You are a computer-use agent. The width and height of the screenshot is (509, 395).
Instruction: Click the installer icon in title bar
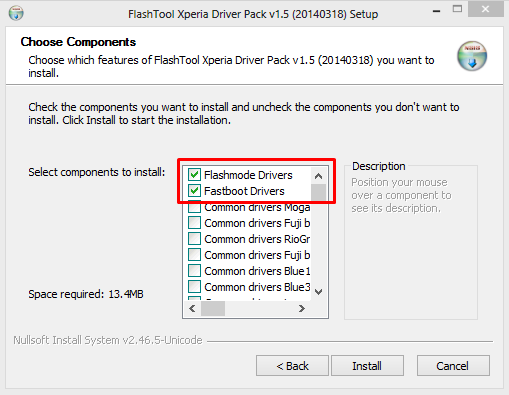coord(16,13)
